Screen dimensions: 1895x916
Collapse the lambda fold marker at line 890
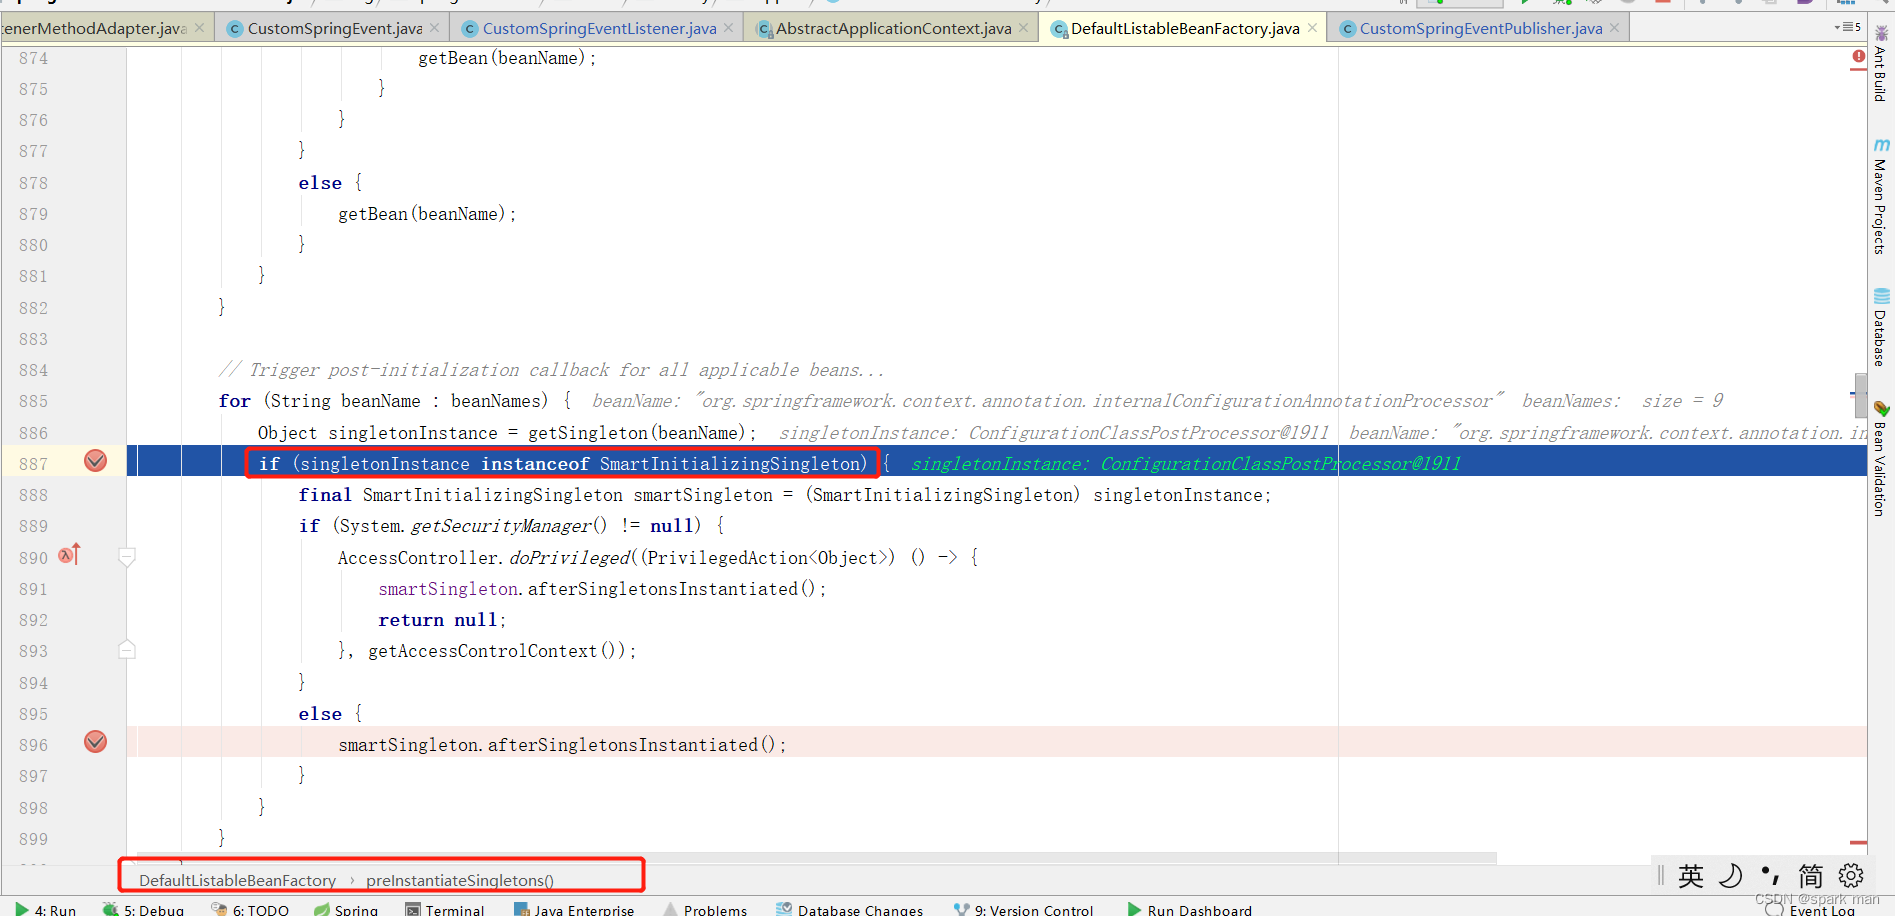coord(127,557)
